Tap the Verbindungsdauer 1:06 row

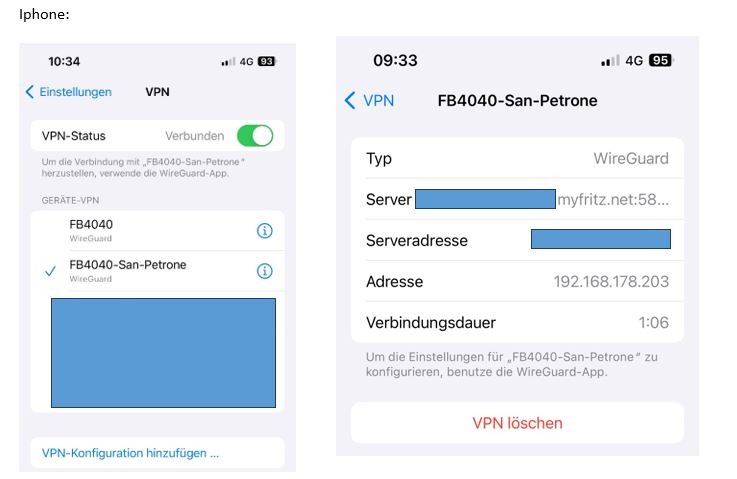(517, 322)
